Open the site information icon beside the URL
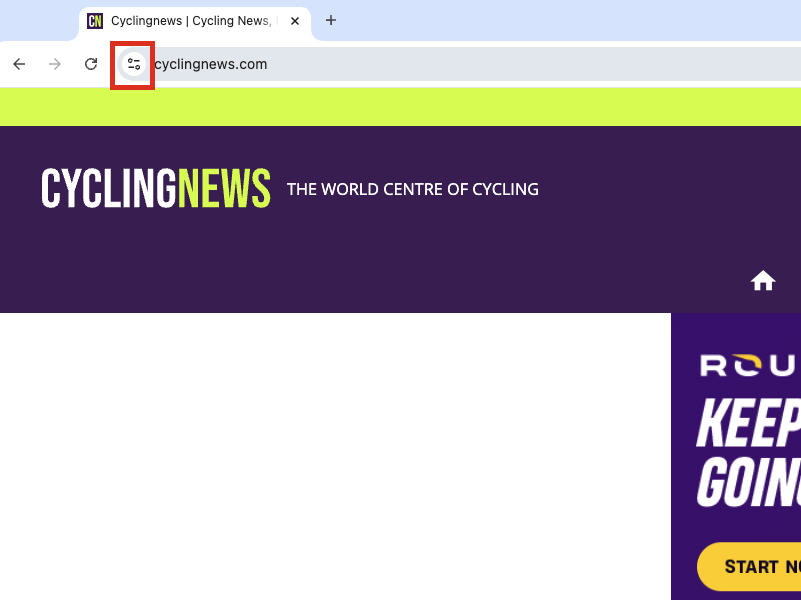Viewport: 801px width, 600px height. pos(133,64)
